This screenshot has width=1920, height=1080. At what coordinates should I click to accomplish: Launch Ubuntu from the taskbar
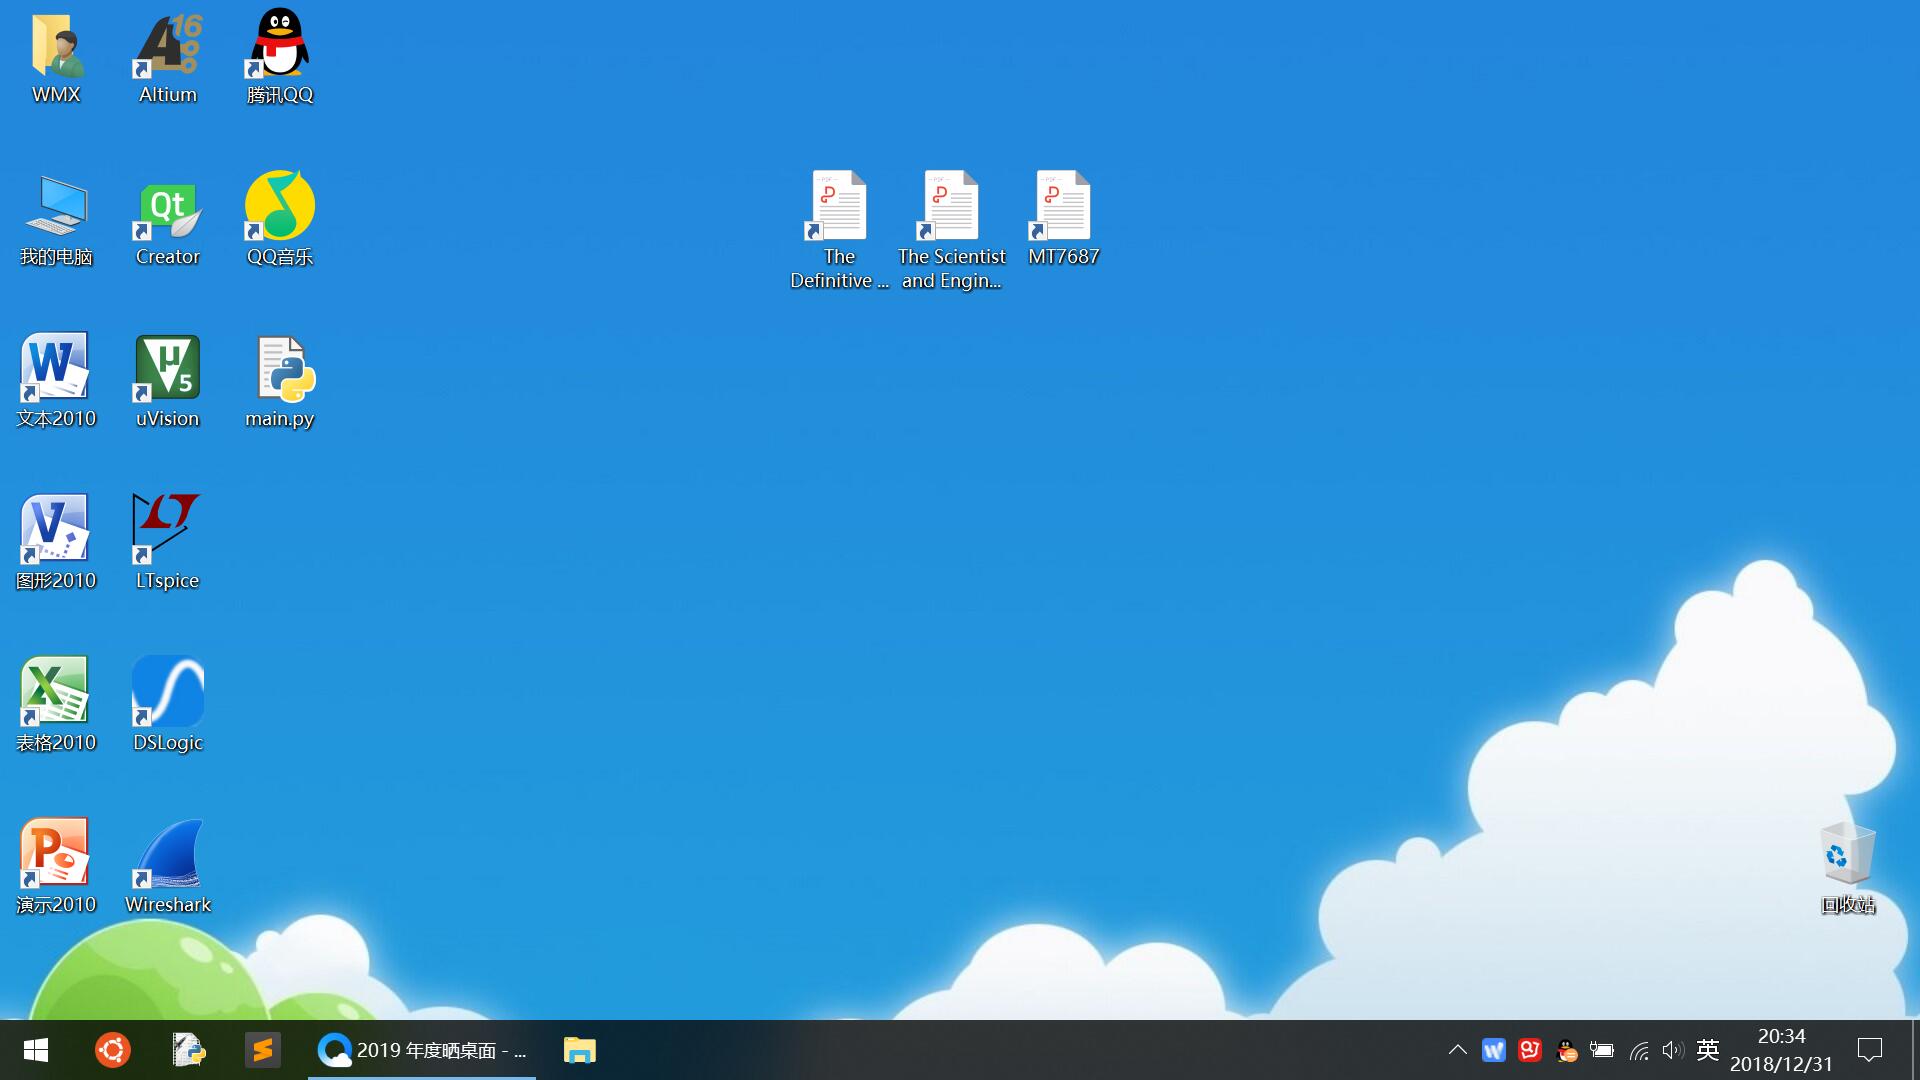[x=112, y=1050]
